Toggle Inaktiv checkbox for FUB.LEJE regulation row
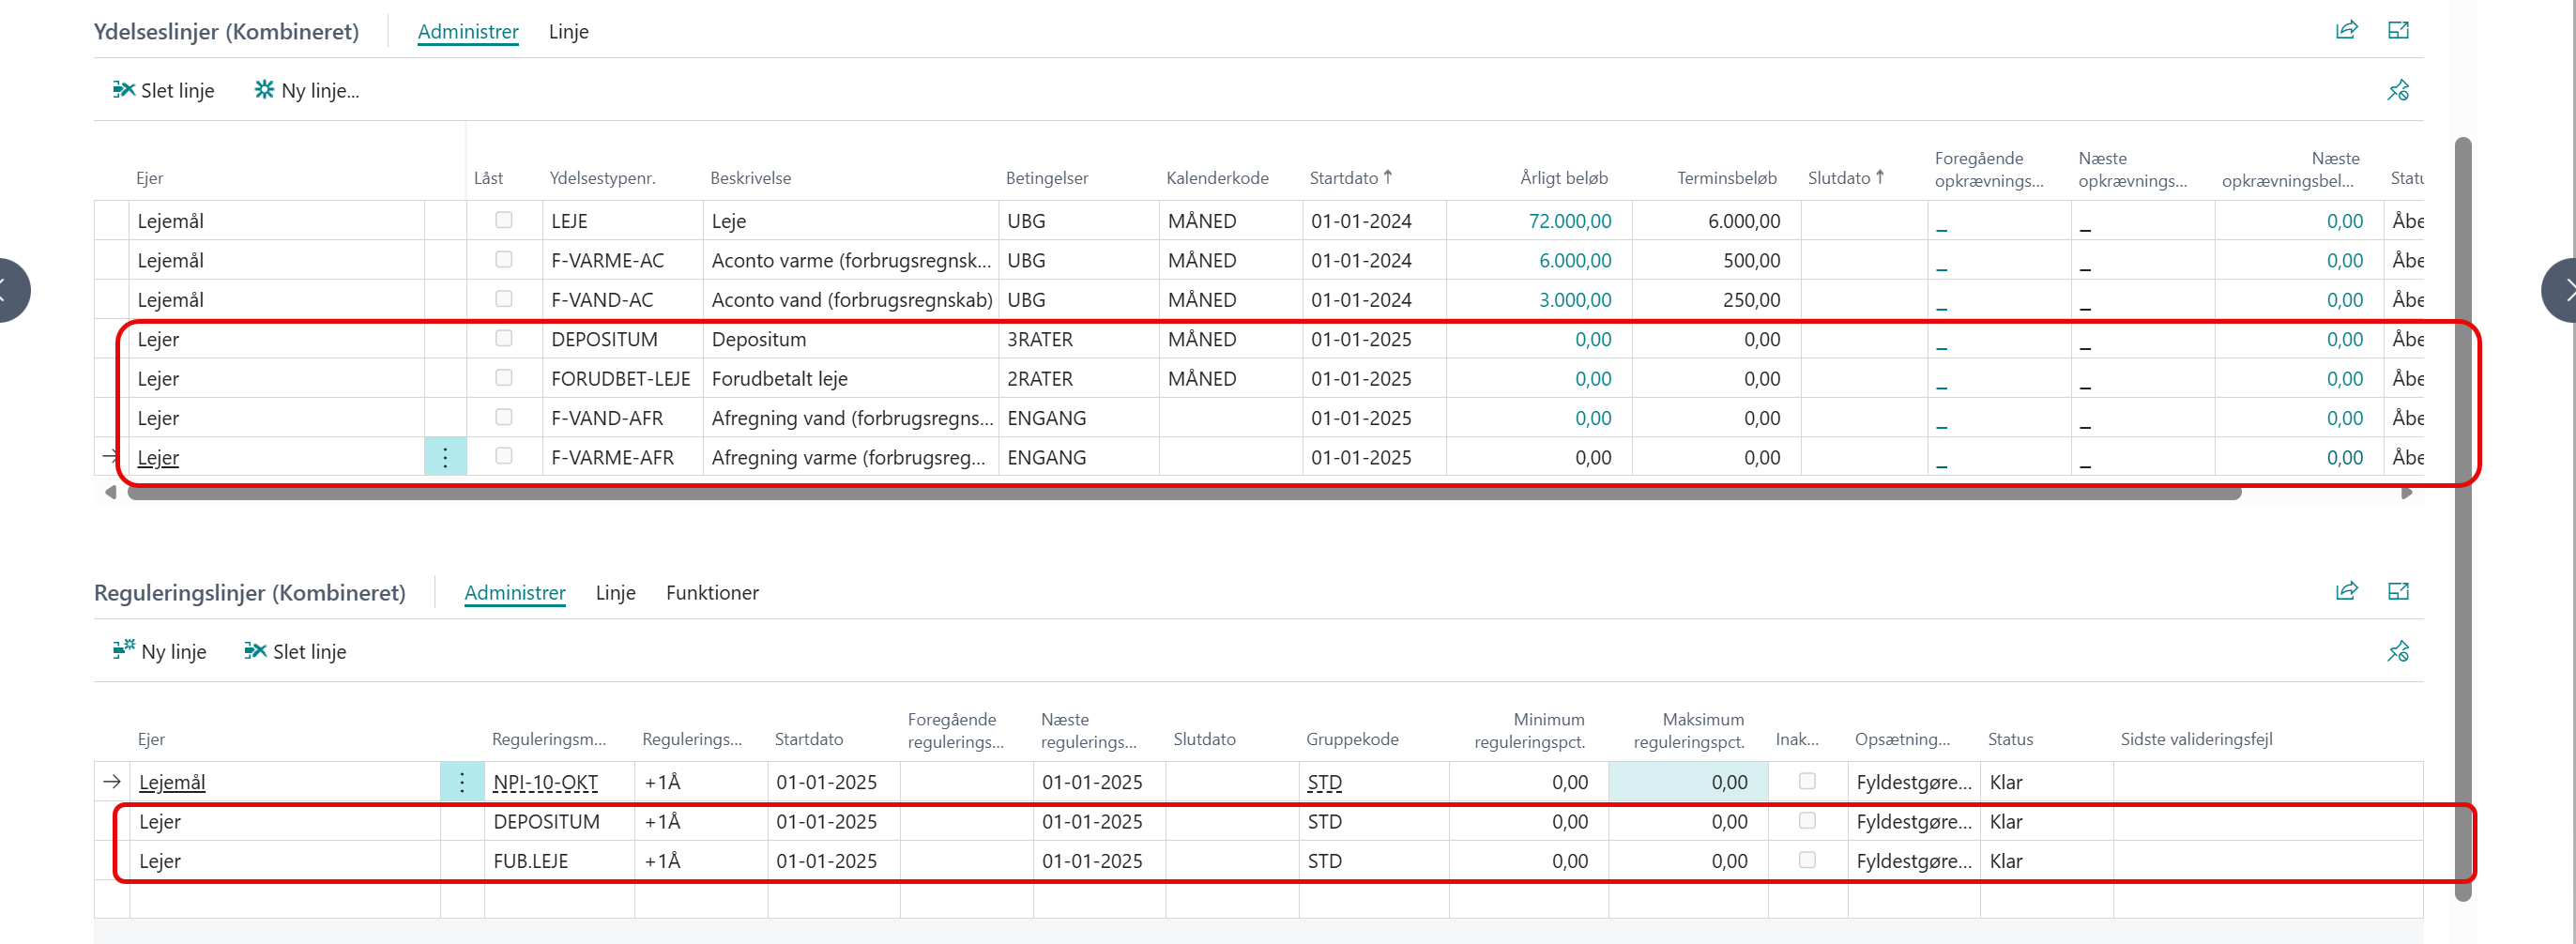Screen dimensions: 2576x944 tap(1807, 860)
